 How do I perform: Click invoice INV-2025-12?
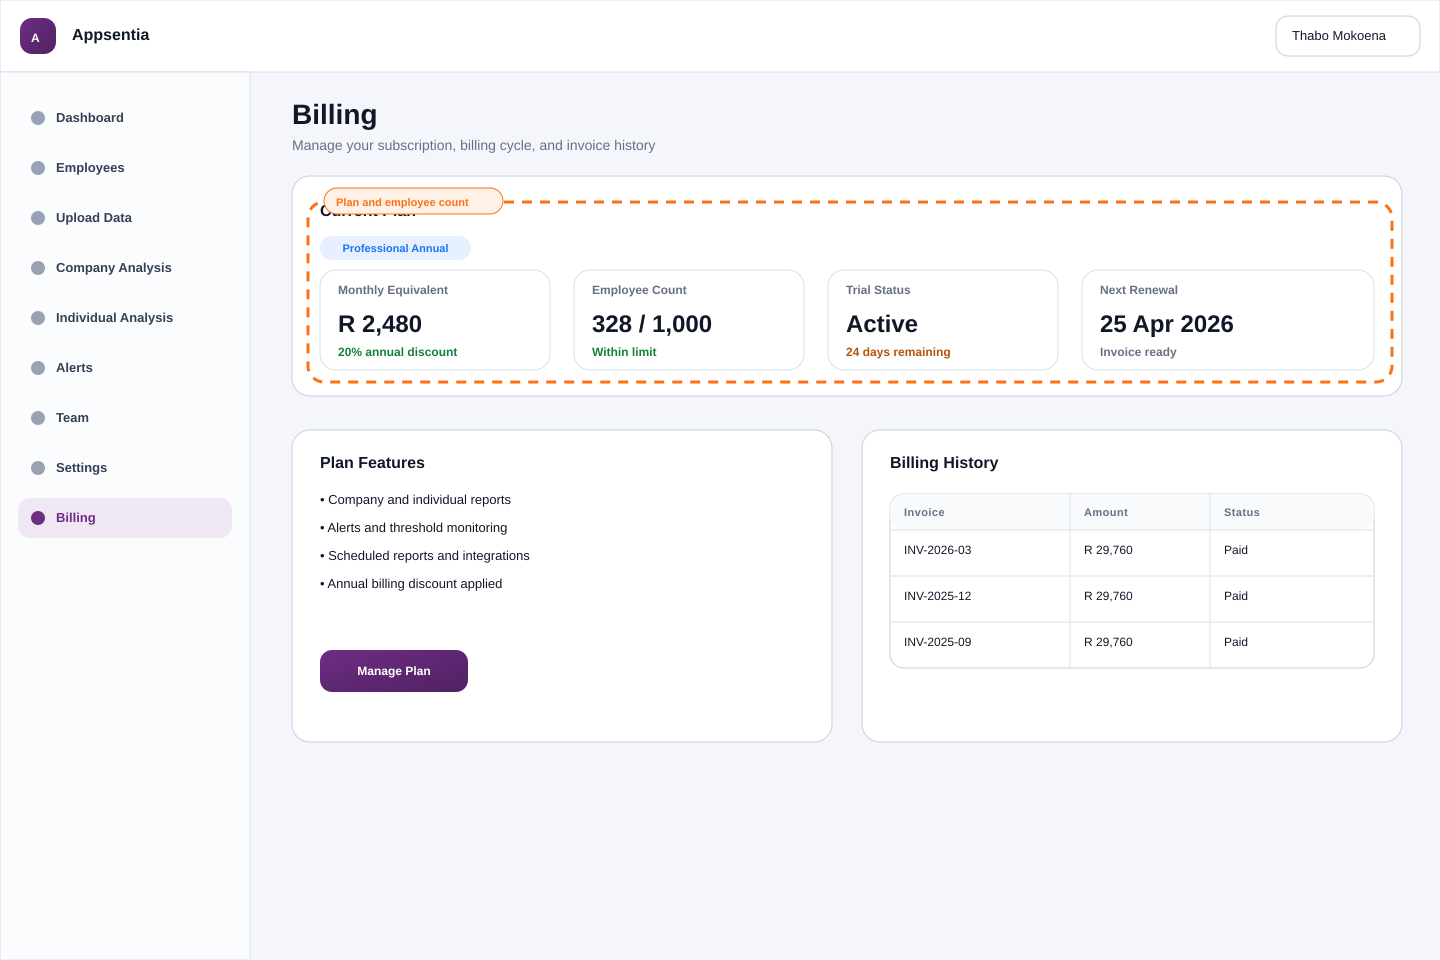coord(938,596)
